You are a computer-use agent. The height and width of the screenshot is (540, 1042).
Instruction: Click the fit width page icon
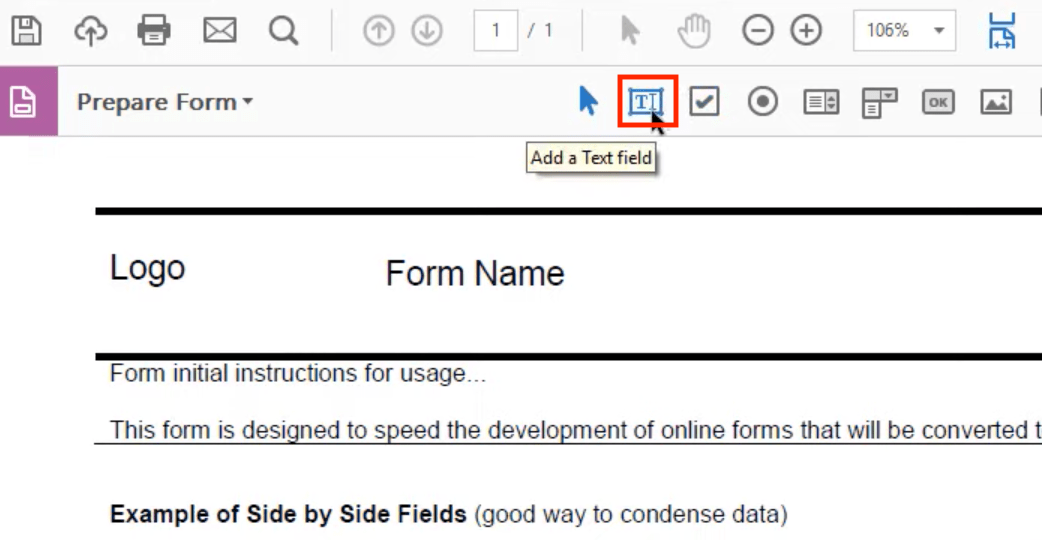[x=1001, y=31]
